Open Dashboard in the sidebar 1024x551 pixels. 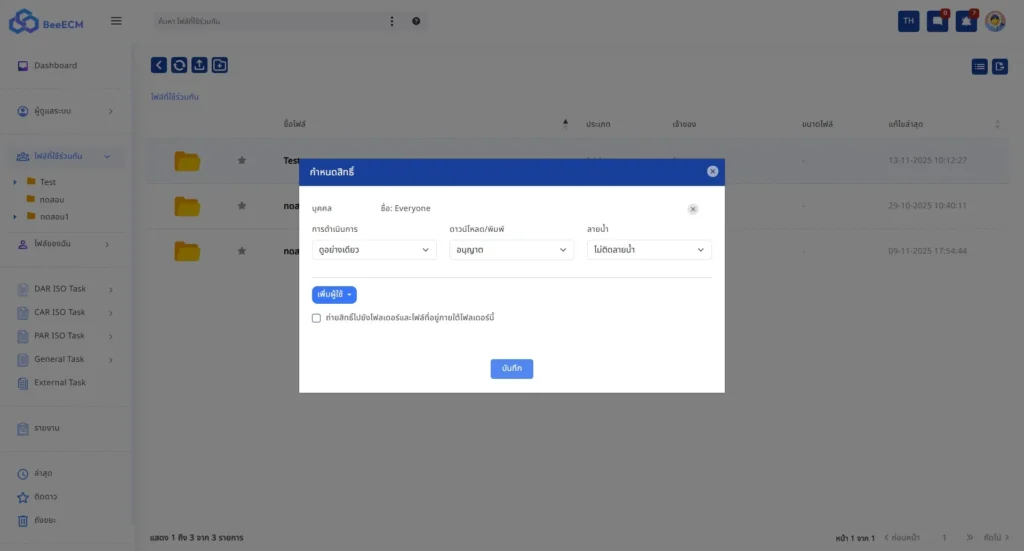[x=55, y=66]
